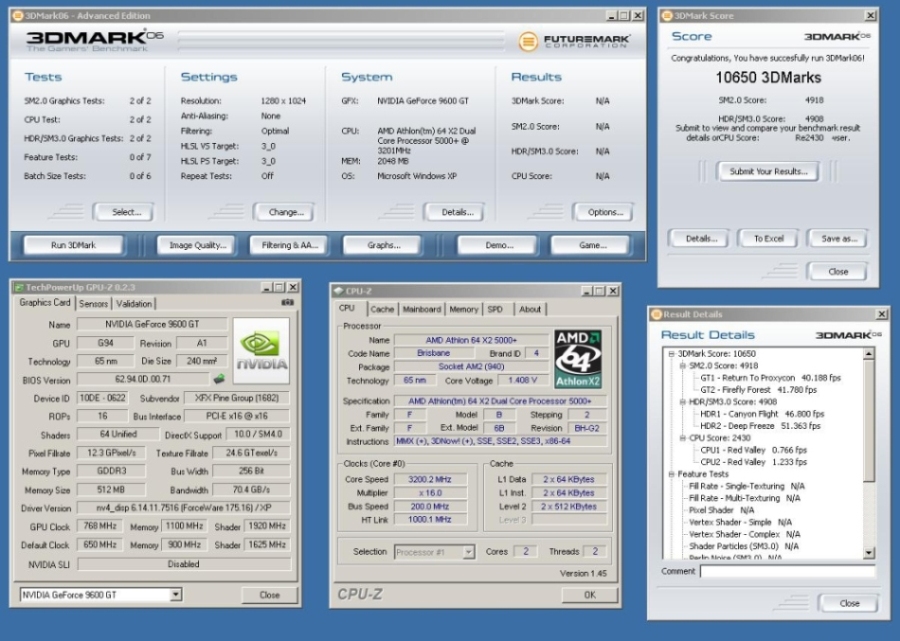The image size is (900, 641).
Task: Click Submit Your Results button
Action: pos(768,171)
